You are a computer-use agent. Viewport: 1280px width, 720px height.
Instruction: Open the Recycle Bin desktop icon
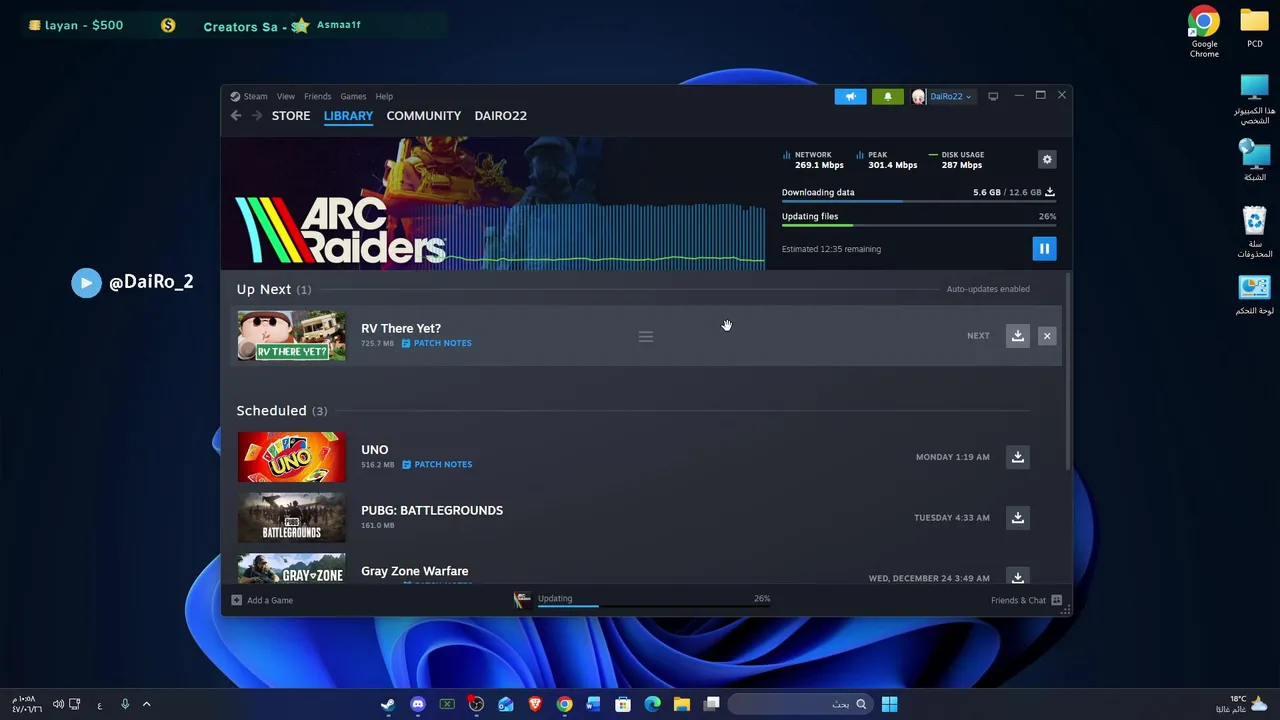coord(1254,233)
